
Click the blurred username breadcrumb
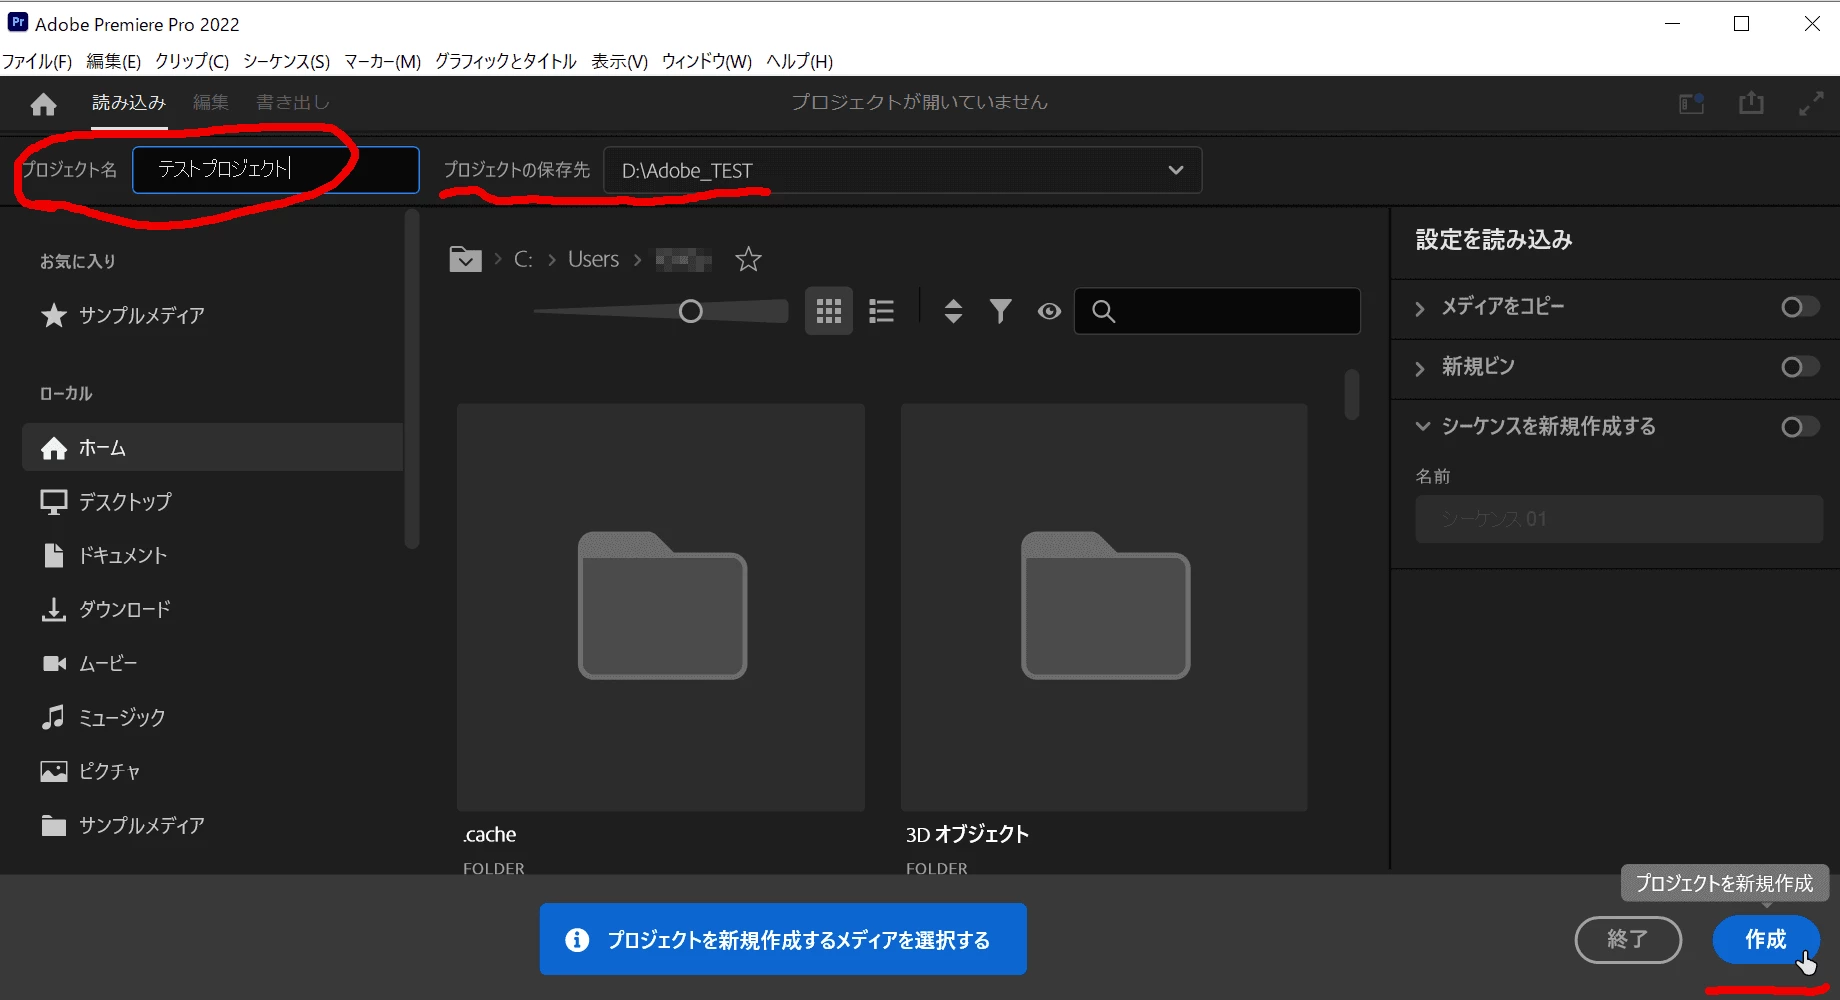[683, 260]
